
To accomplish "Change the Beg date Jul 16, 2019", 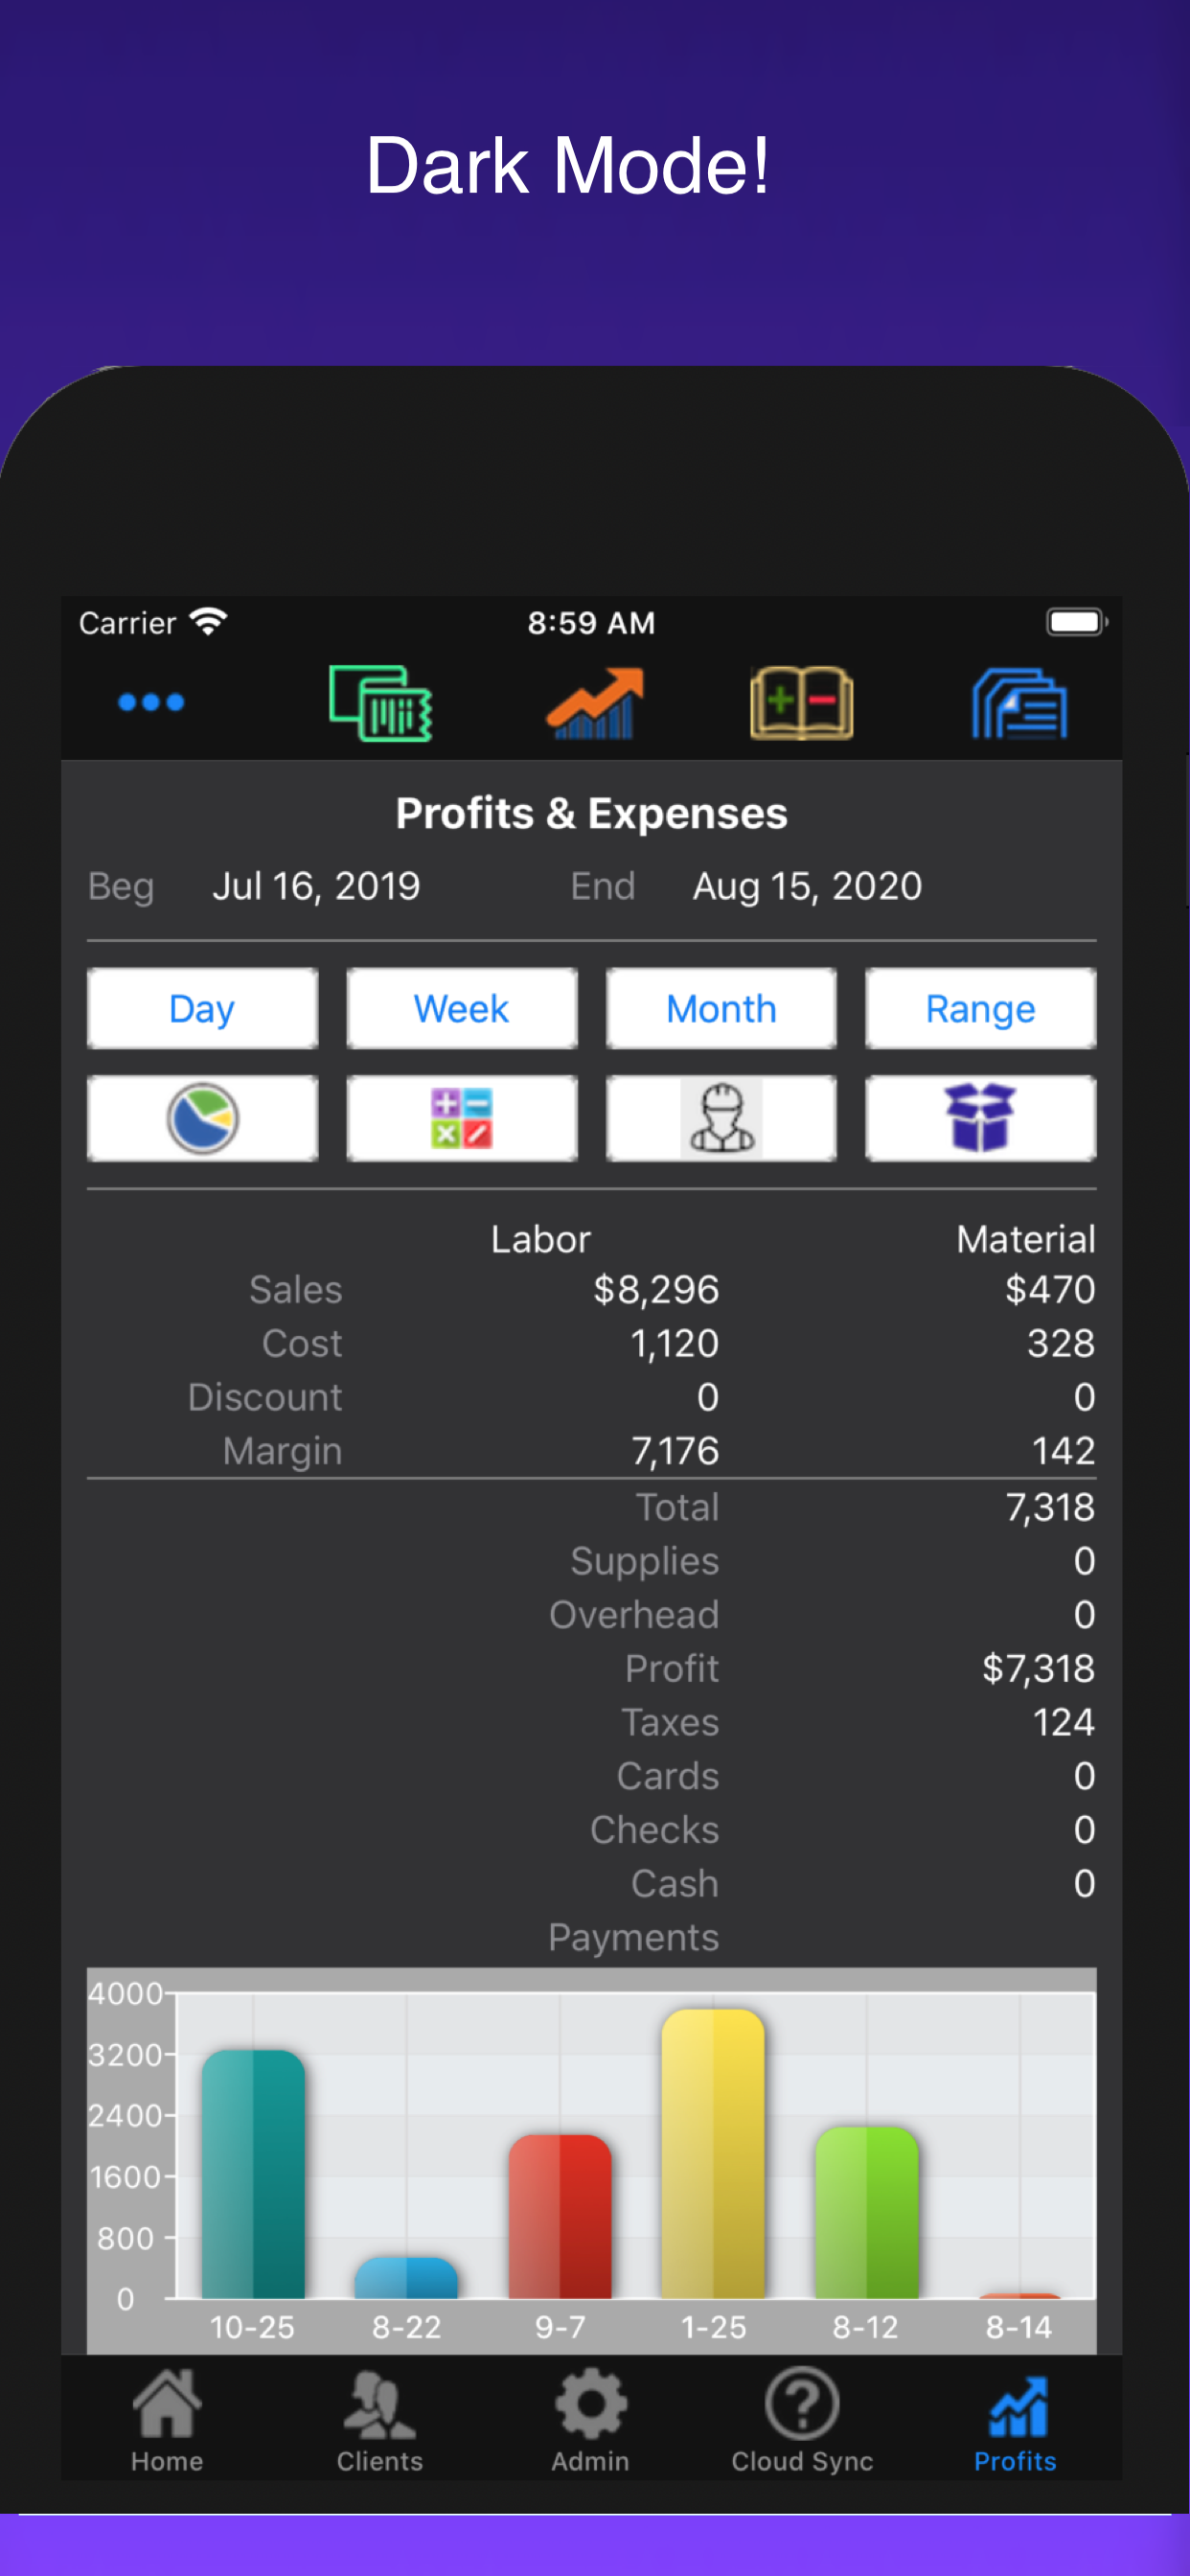I will (316, 887).
